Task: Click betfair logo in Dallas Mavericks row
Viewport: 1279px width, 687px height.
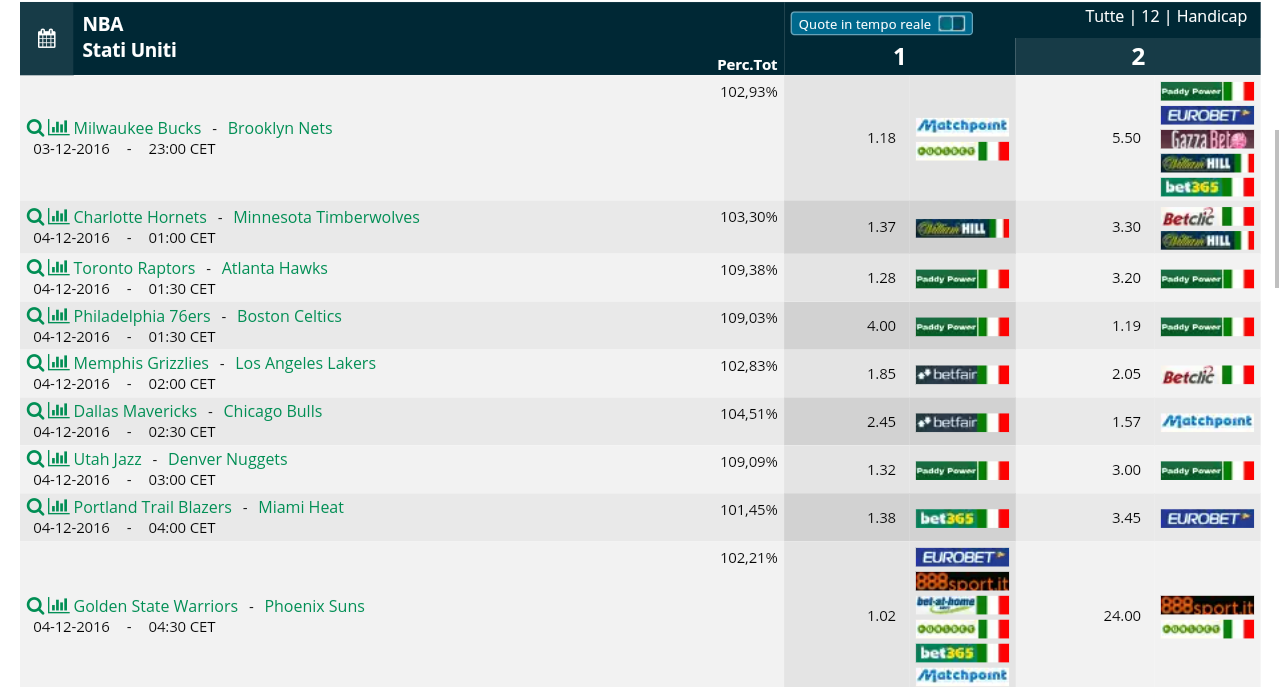Action: (962, 422)
